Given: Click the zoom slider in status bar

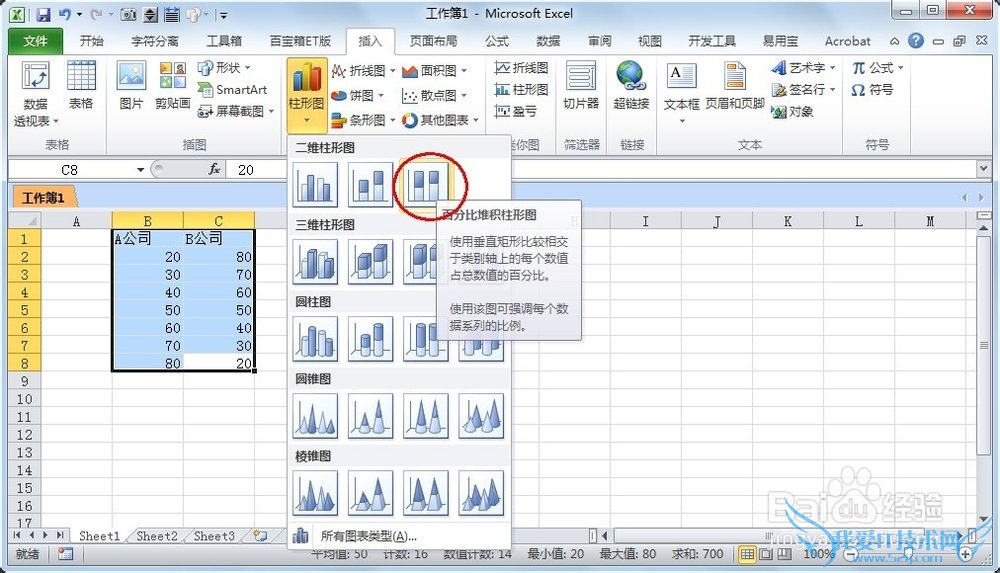Looking at the screenshot, I should [908, 553].
